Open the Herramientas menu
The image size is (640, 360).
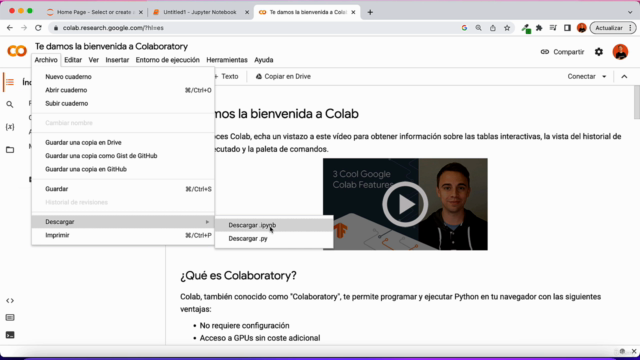(x=227, y=60)
